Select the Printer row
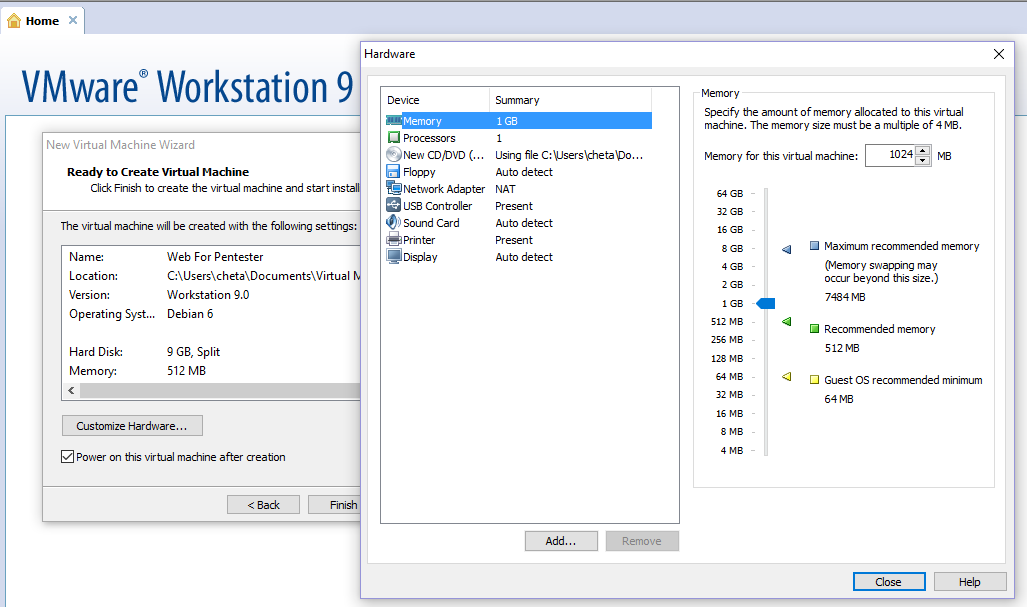This screenshot has width=1027, height=607. click(518, 240)
